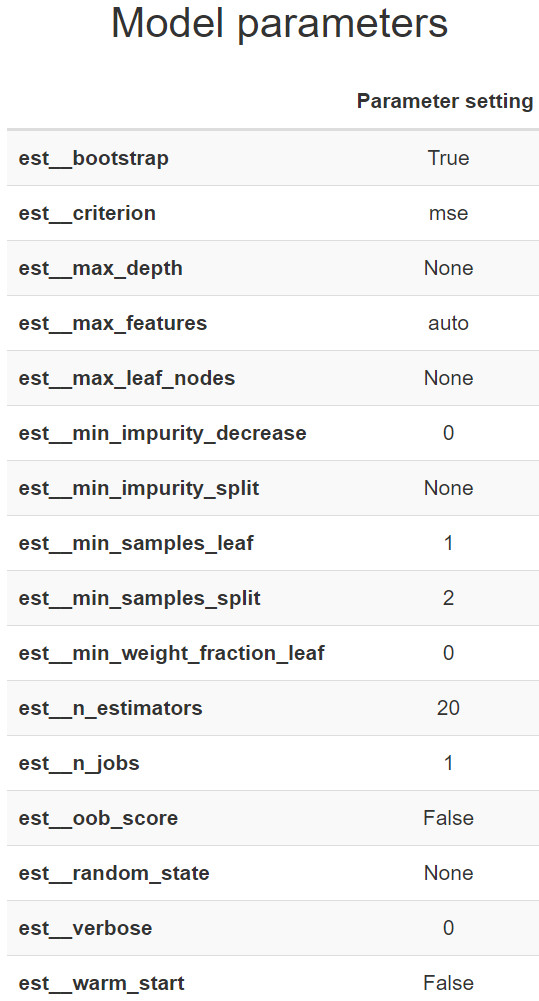539x1001 pixels.
Task: Select the value 2 for min_samples_split
Action: click(448, 598)
